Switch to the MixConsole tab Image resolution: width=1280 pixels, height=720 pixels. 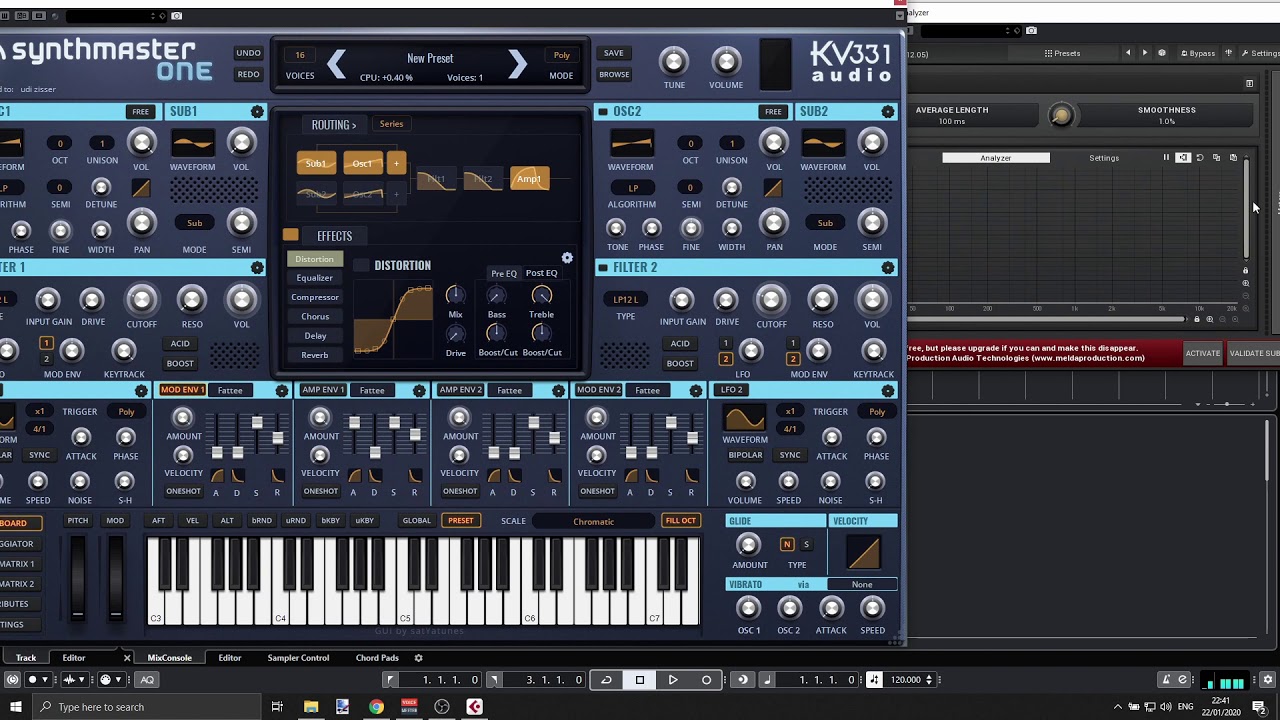coord(170,658)
